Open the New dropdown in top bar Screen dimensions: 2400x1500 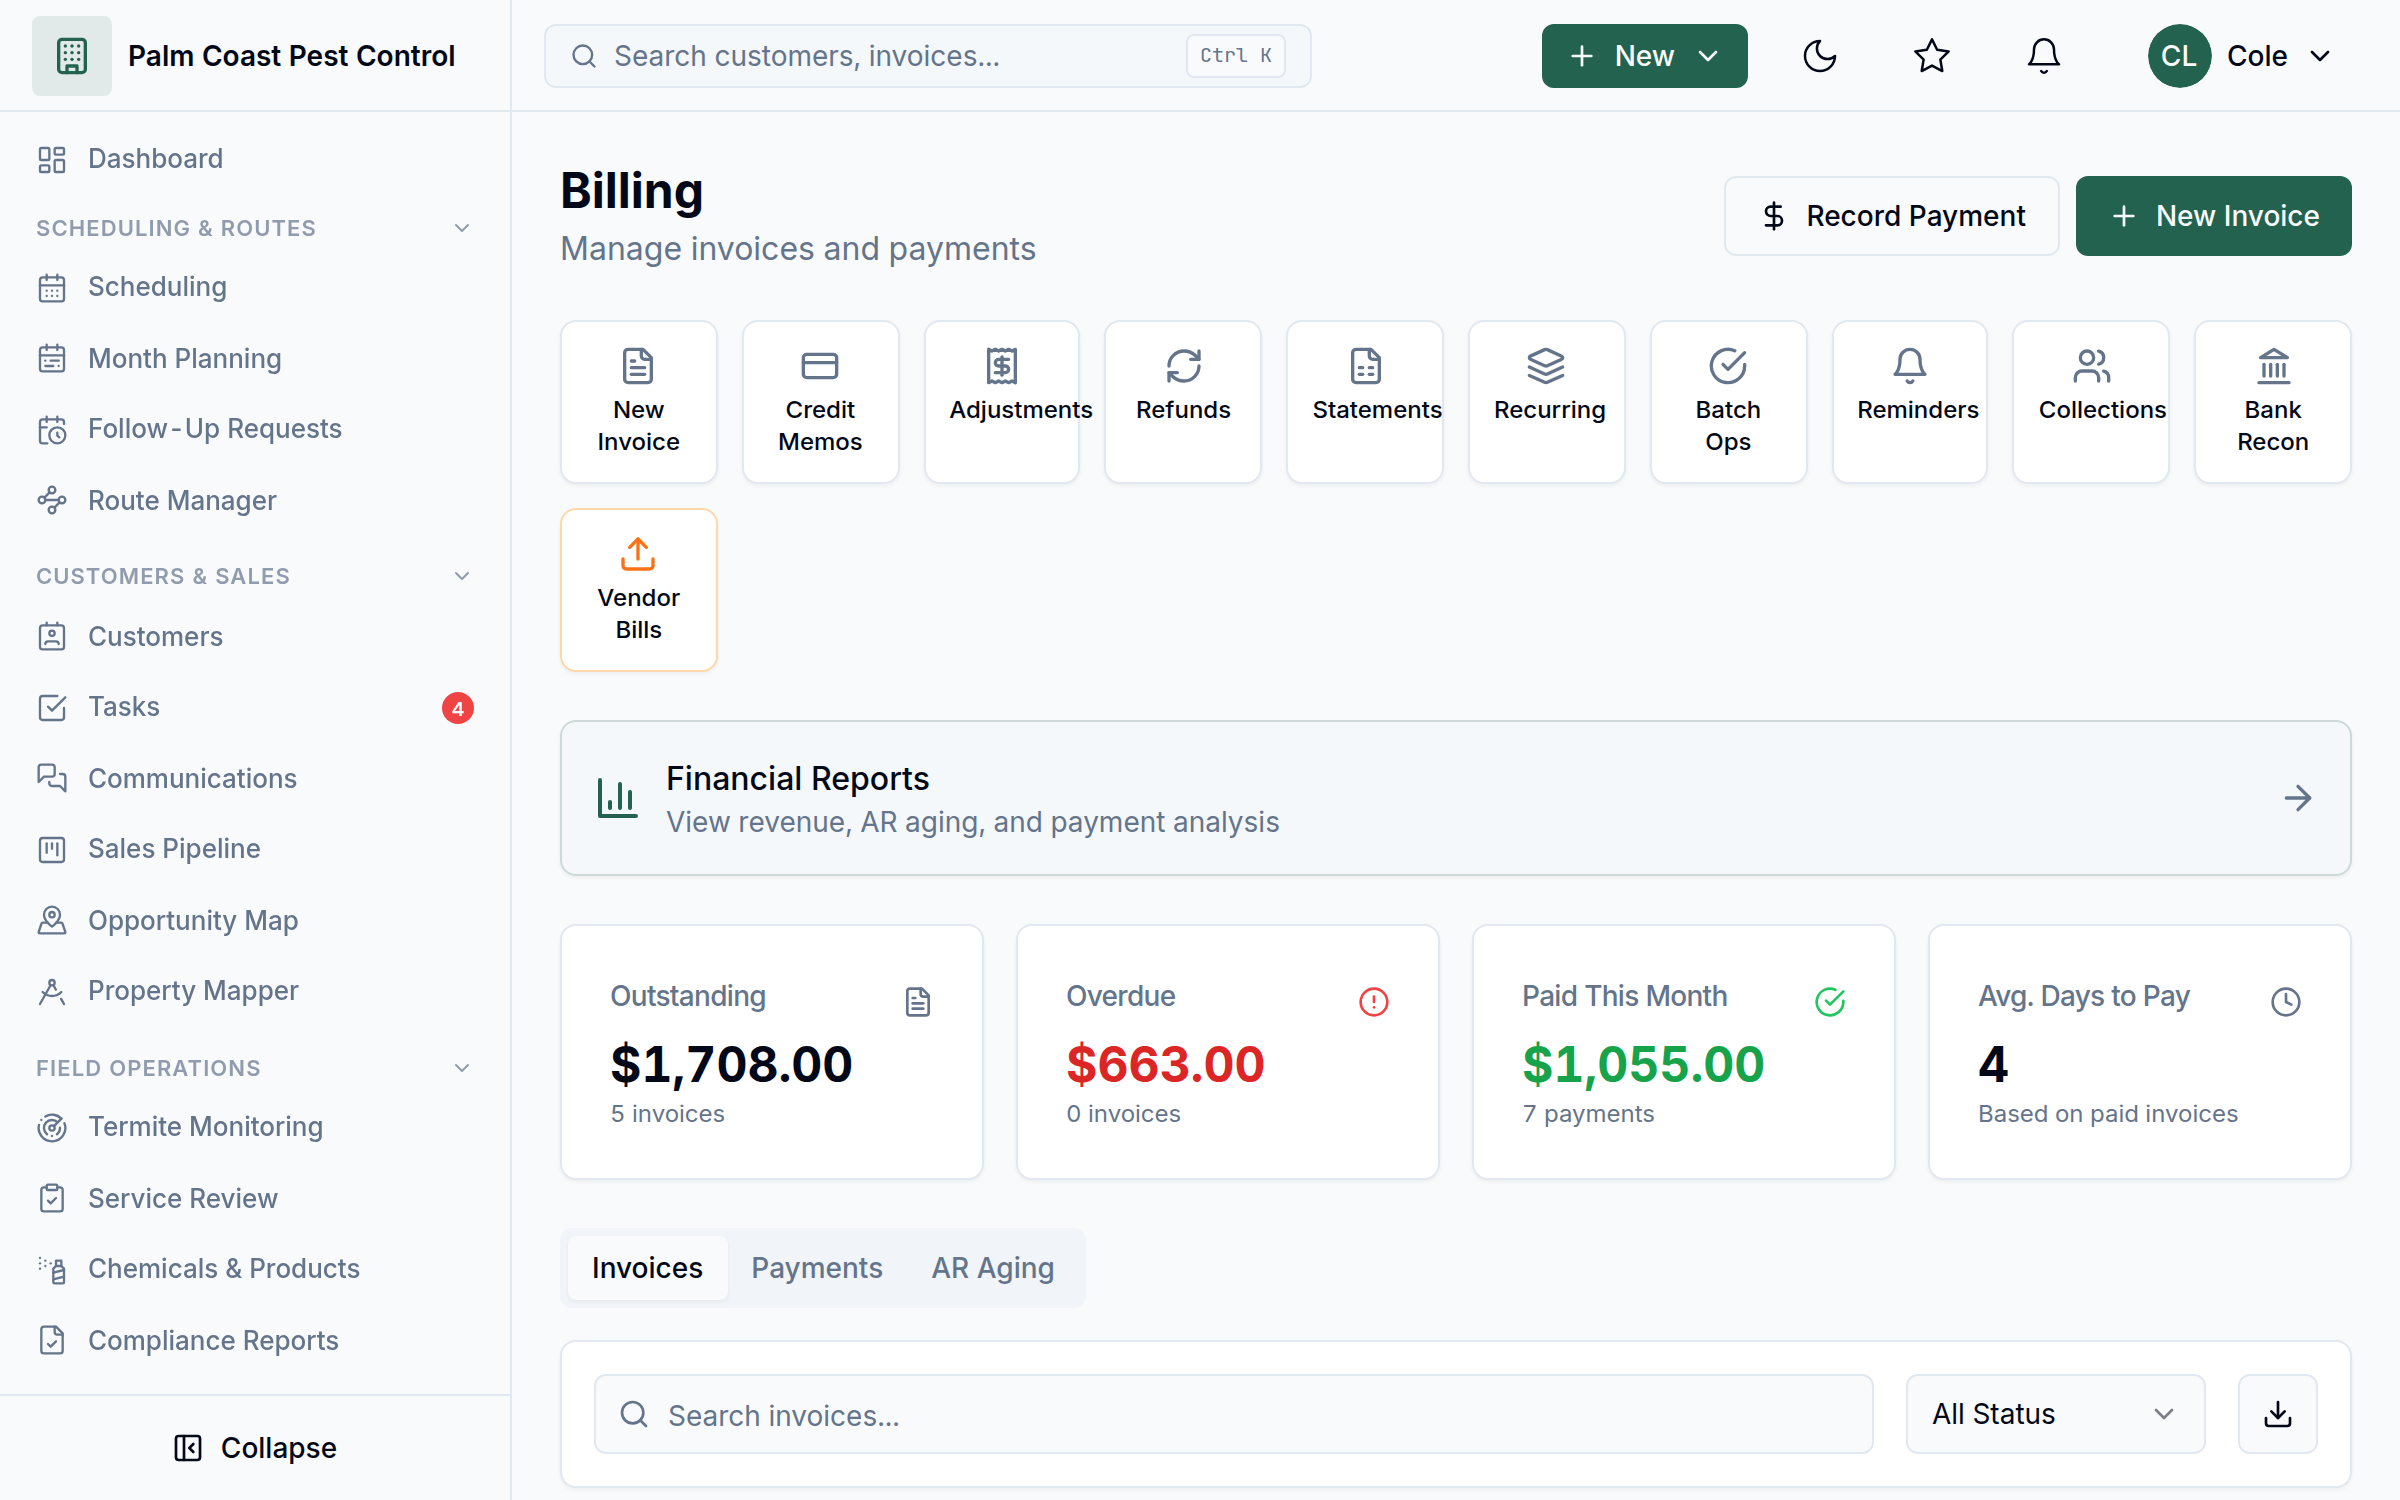(1644, 56)
